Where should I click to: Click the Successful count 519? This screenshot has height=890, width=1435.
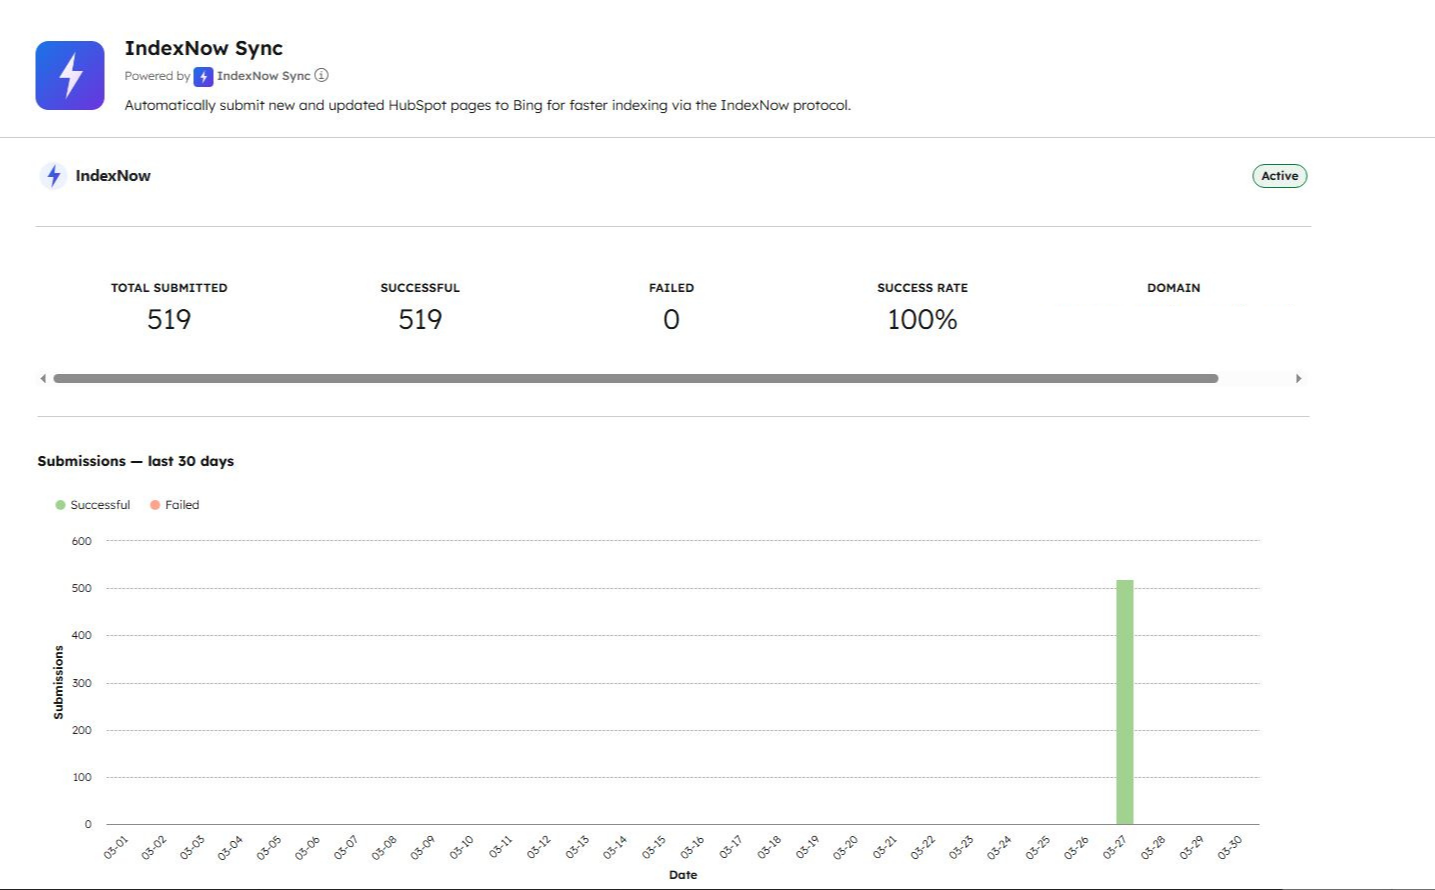click(x=420, y=320)
